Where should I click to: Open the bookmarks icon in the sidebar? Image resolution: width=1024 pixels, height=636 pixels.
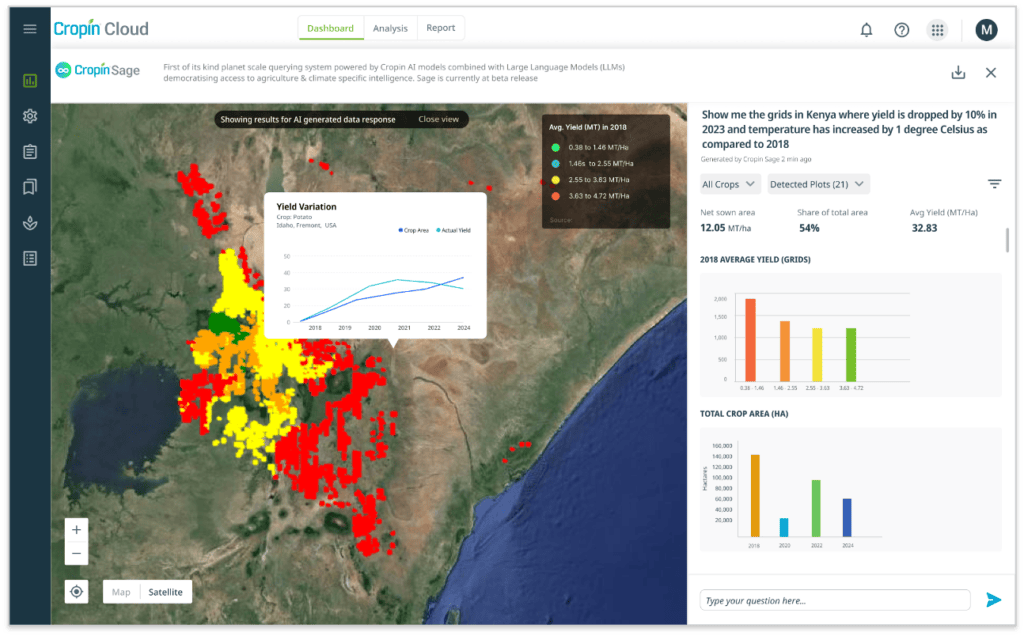point(29,187)
